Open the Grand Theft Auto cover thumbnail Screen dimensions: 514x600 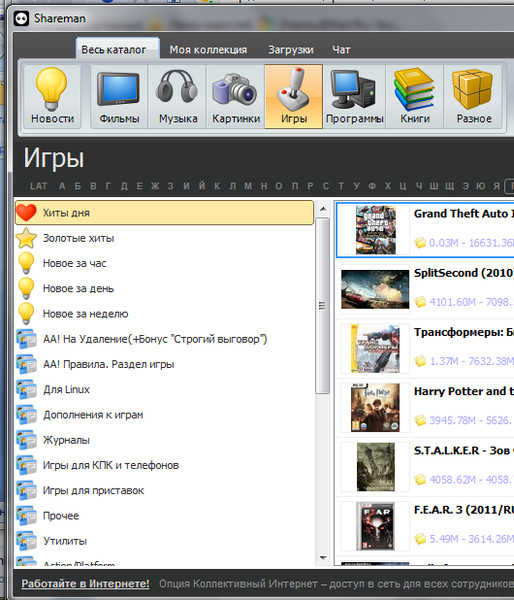375,230
